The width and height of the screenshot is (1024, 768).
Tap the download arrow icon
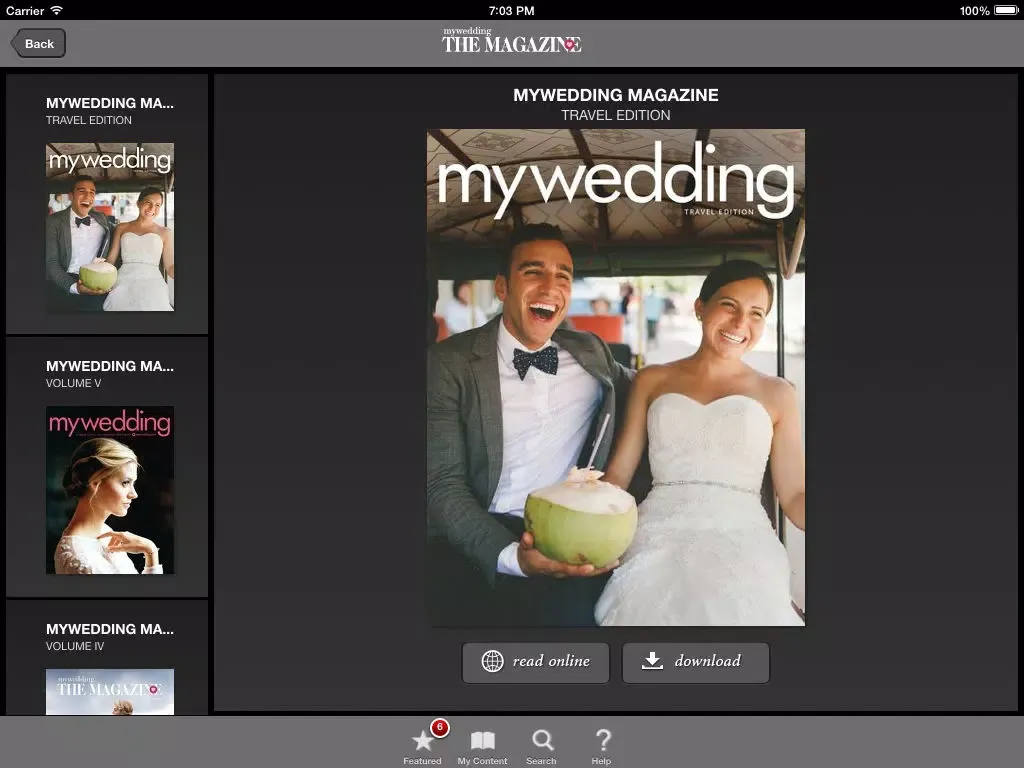tap(652, 661)
